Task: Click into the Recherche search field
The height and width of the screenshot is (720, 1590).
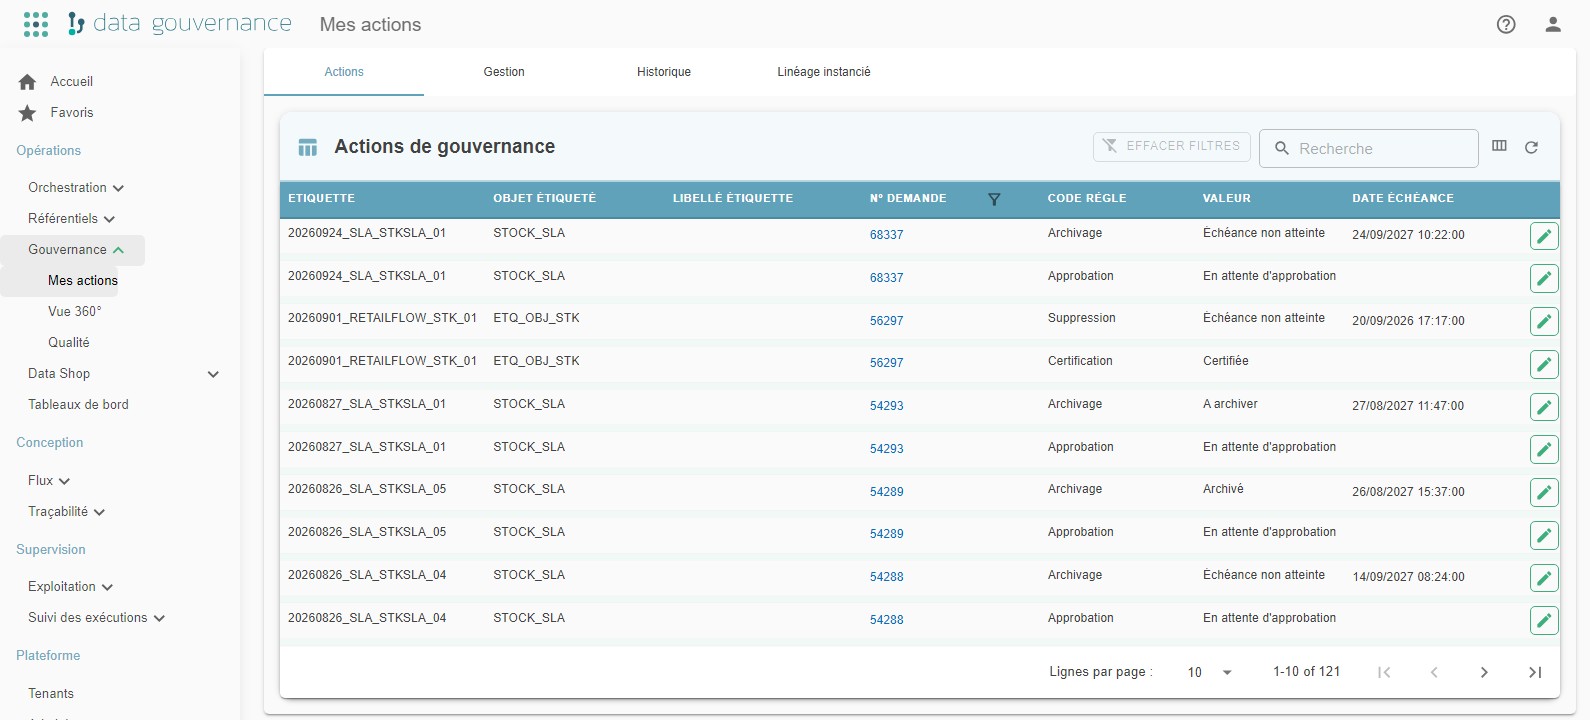Action: coord(1368,148)
